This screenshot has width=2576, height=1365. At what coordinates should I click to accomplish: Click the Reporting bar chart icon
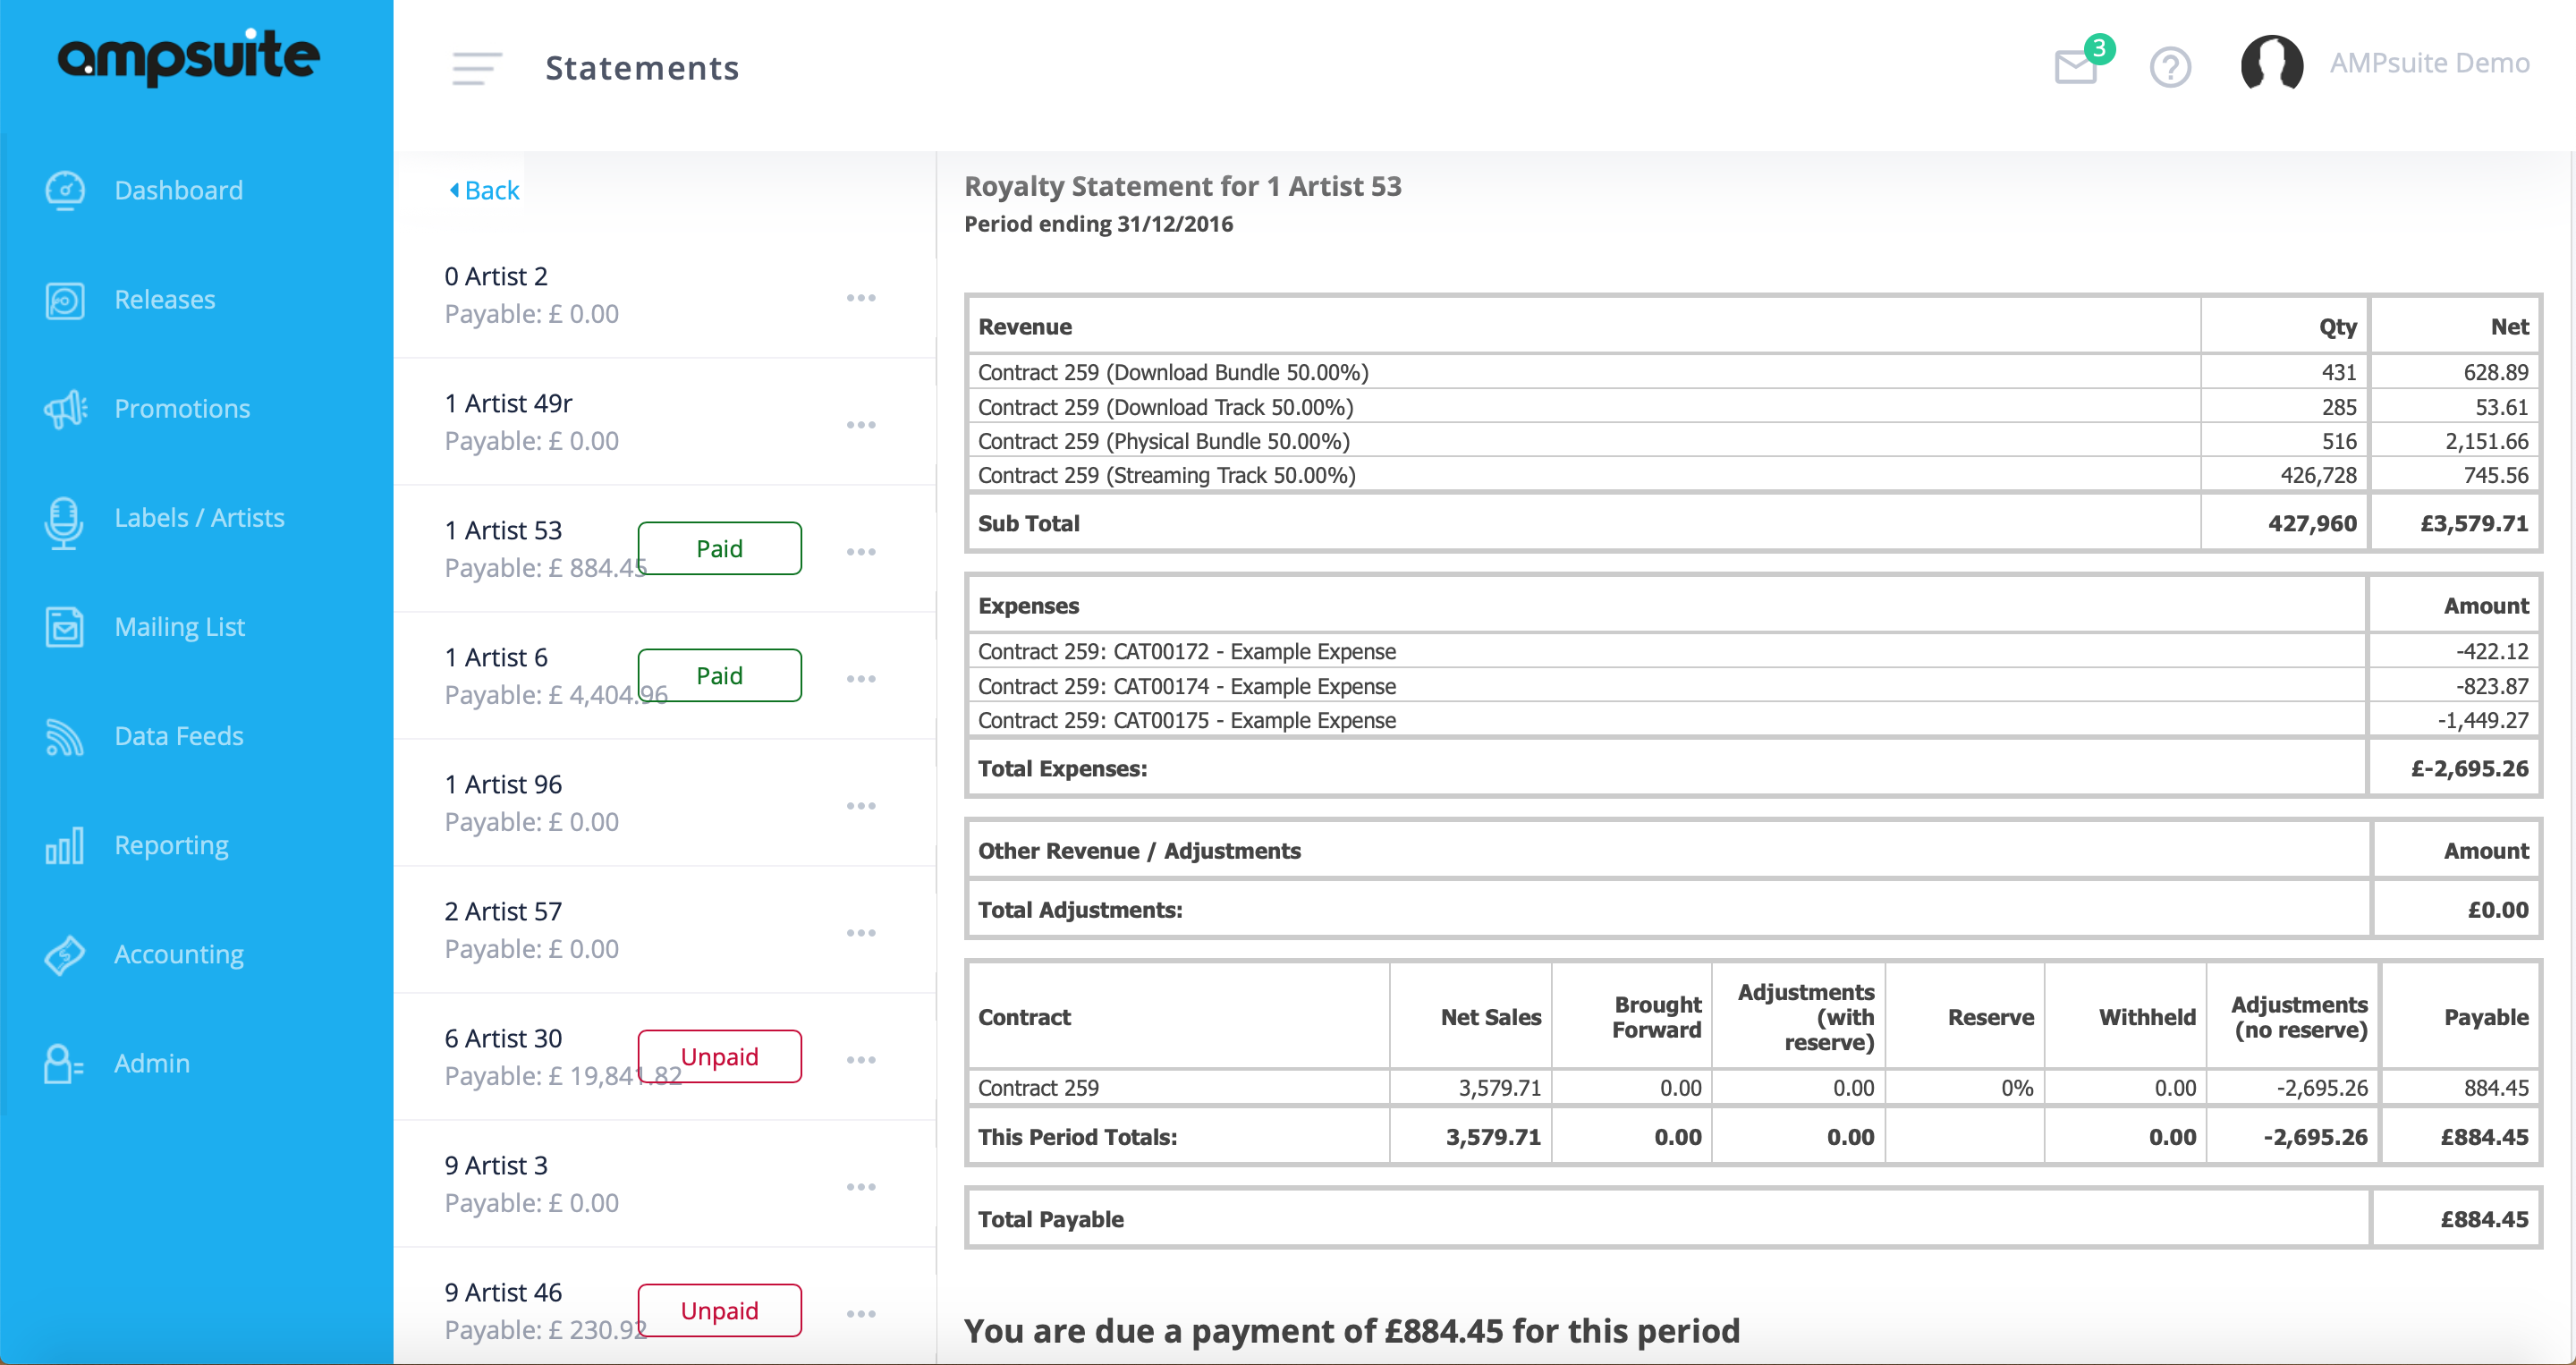(x=65, y=846)
